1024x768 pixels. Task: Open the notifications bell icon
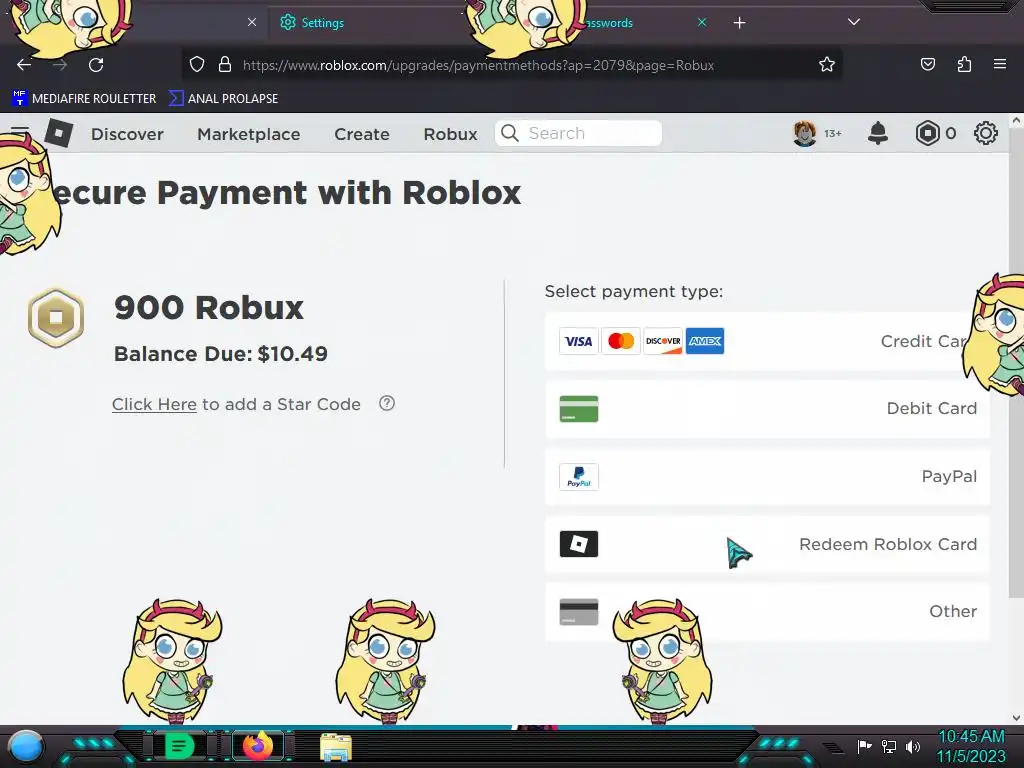878,133
